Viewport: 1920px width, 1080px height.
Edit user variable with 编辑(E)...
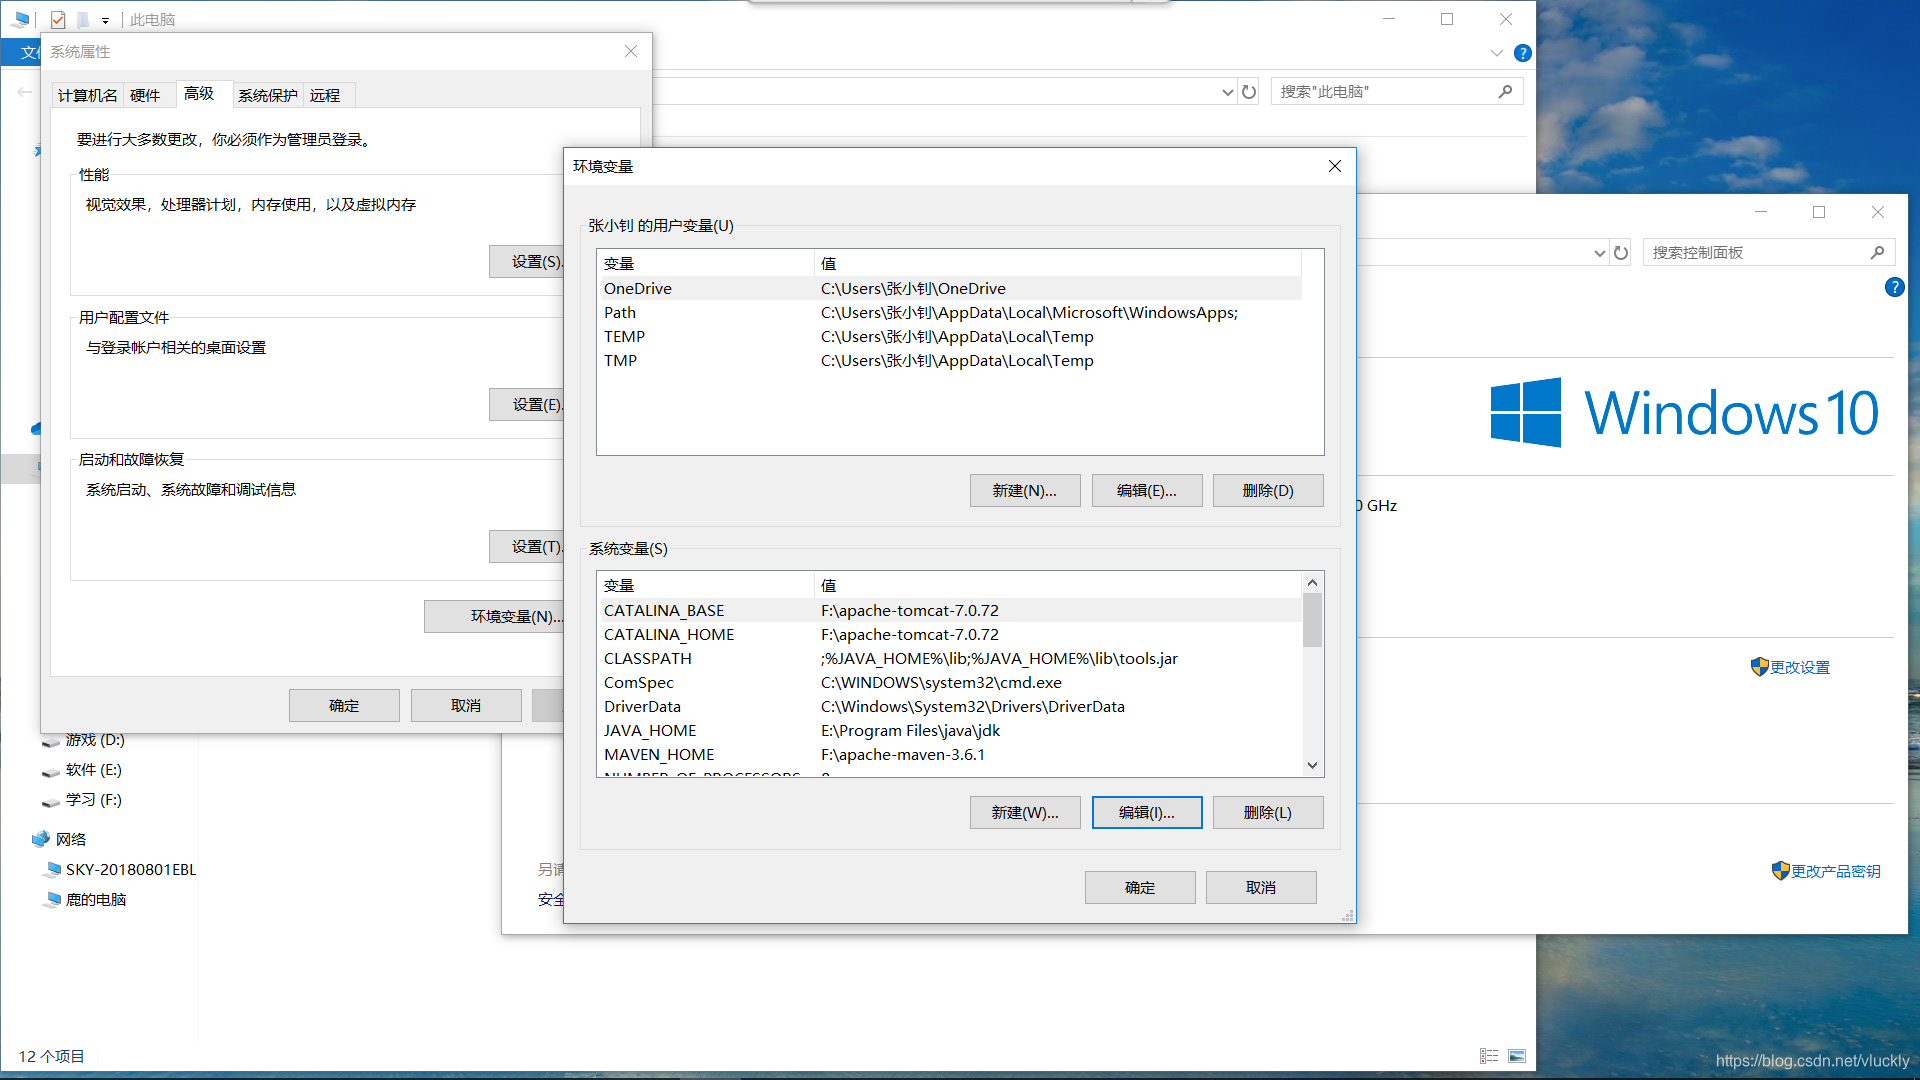click(1147, 490)
